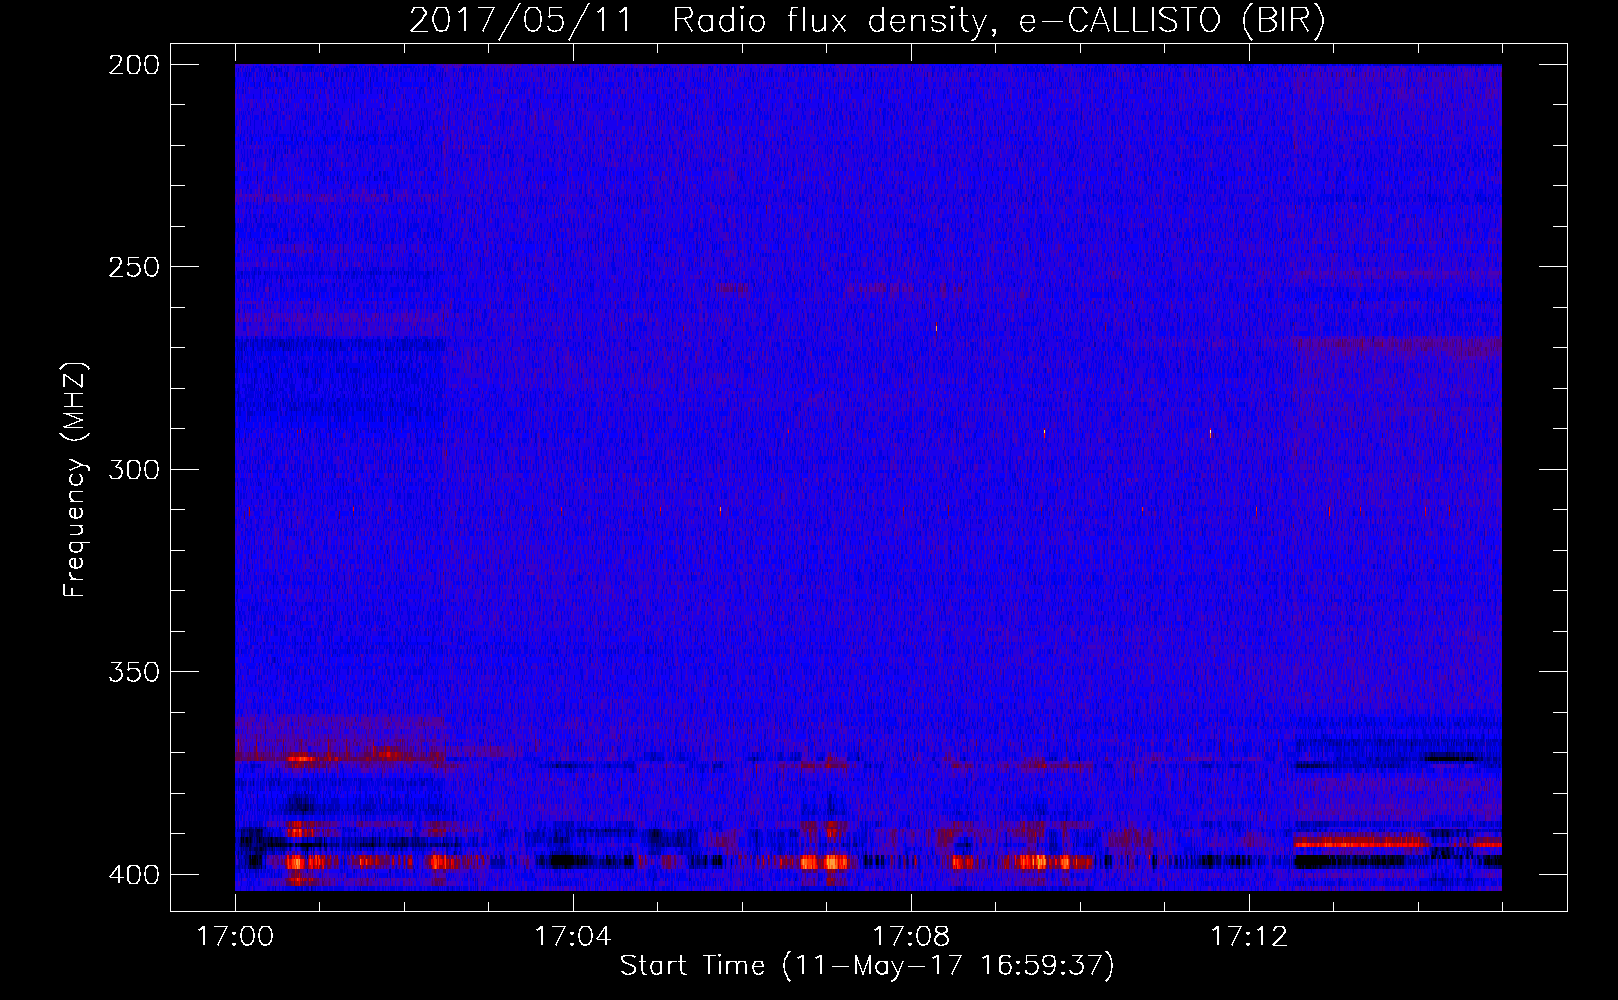
Task: Click the 17:12 time tick label
Action: tap(1249, 937)
